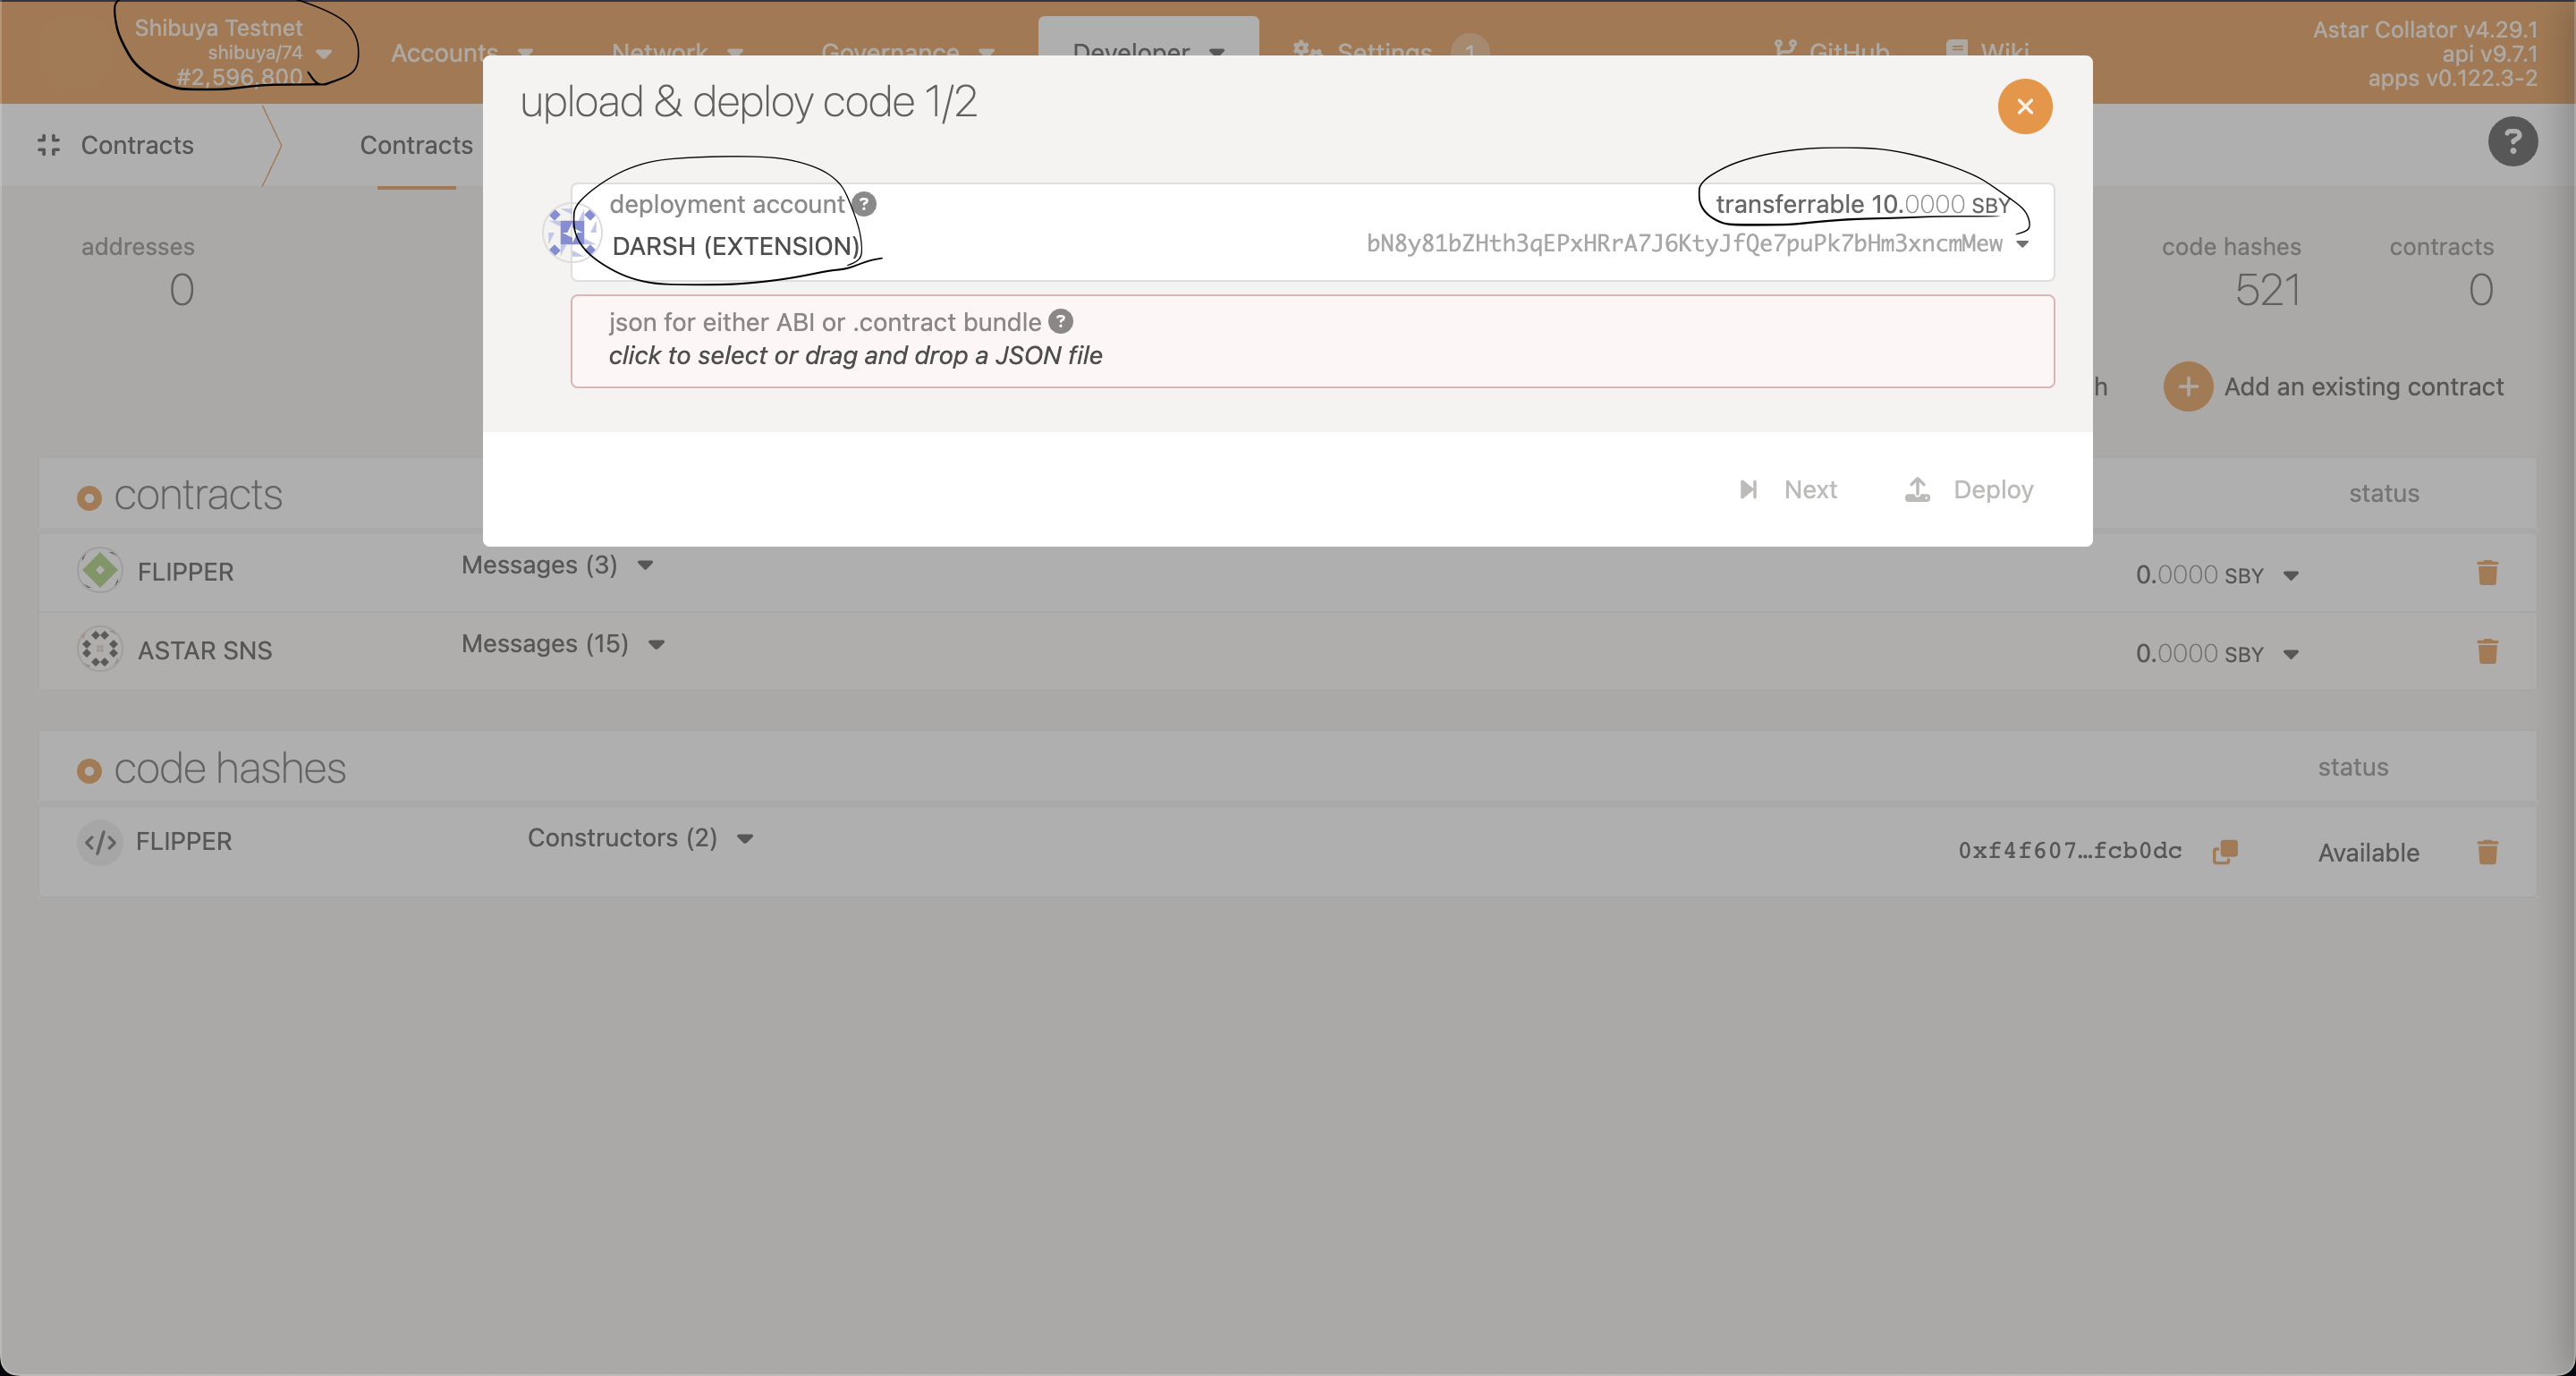Click the Wiki book icon
2576x1376 pixels.
tap(1956, 48)
